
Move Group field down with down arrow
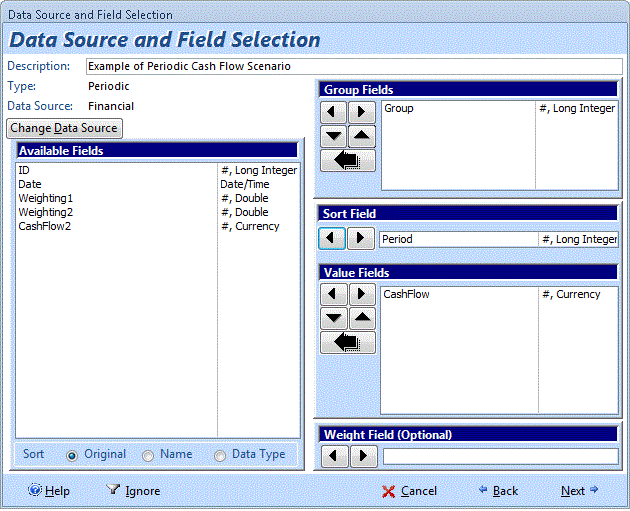333,136
